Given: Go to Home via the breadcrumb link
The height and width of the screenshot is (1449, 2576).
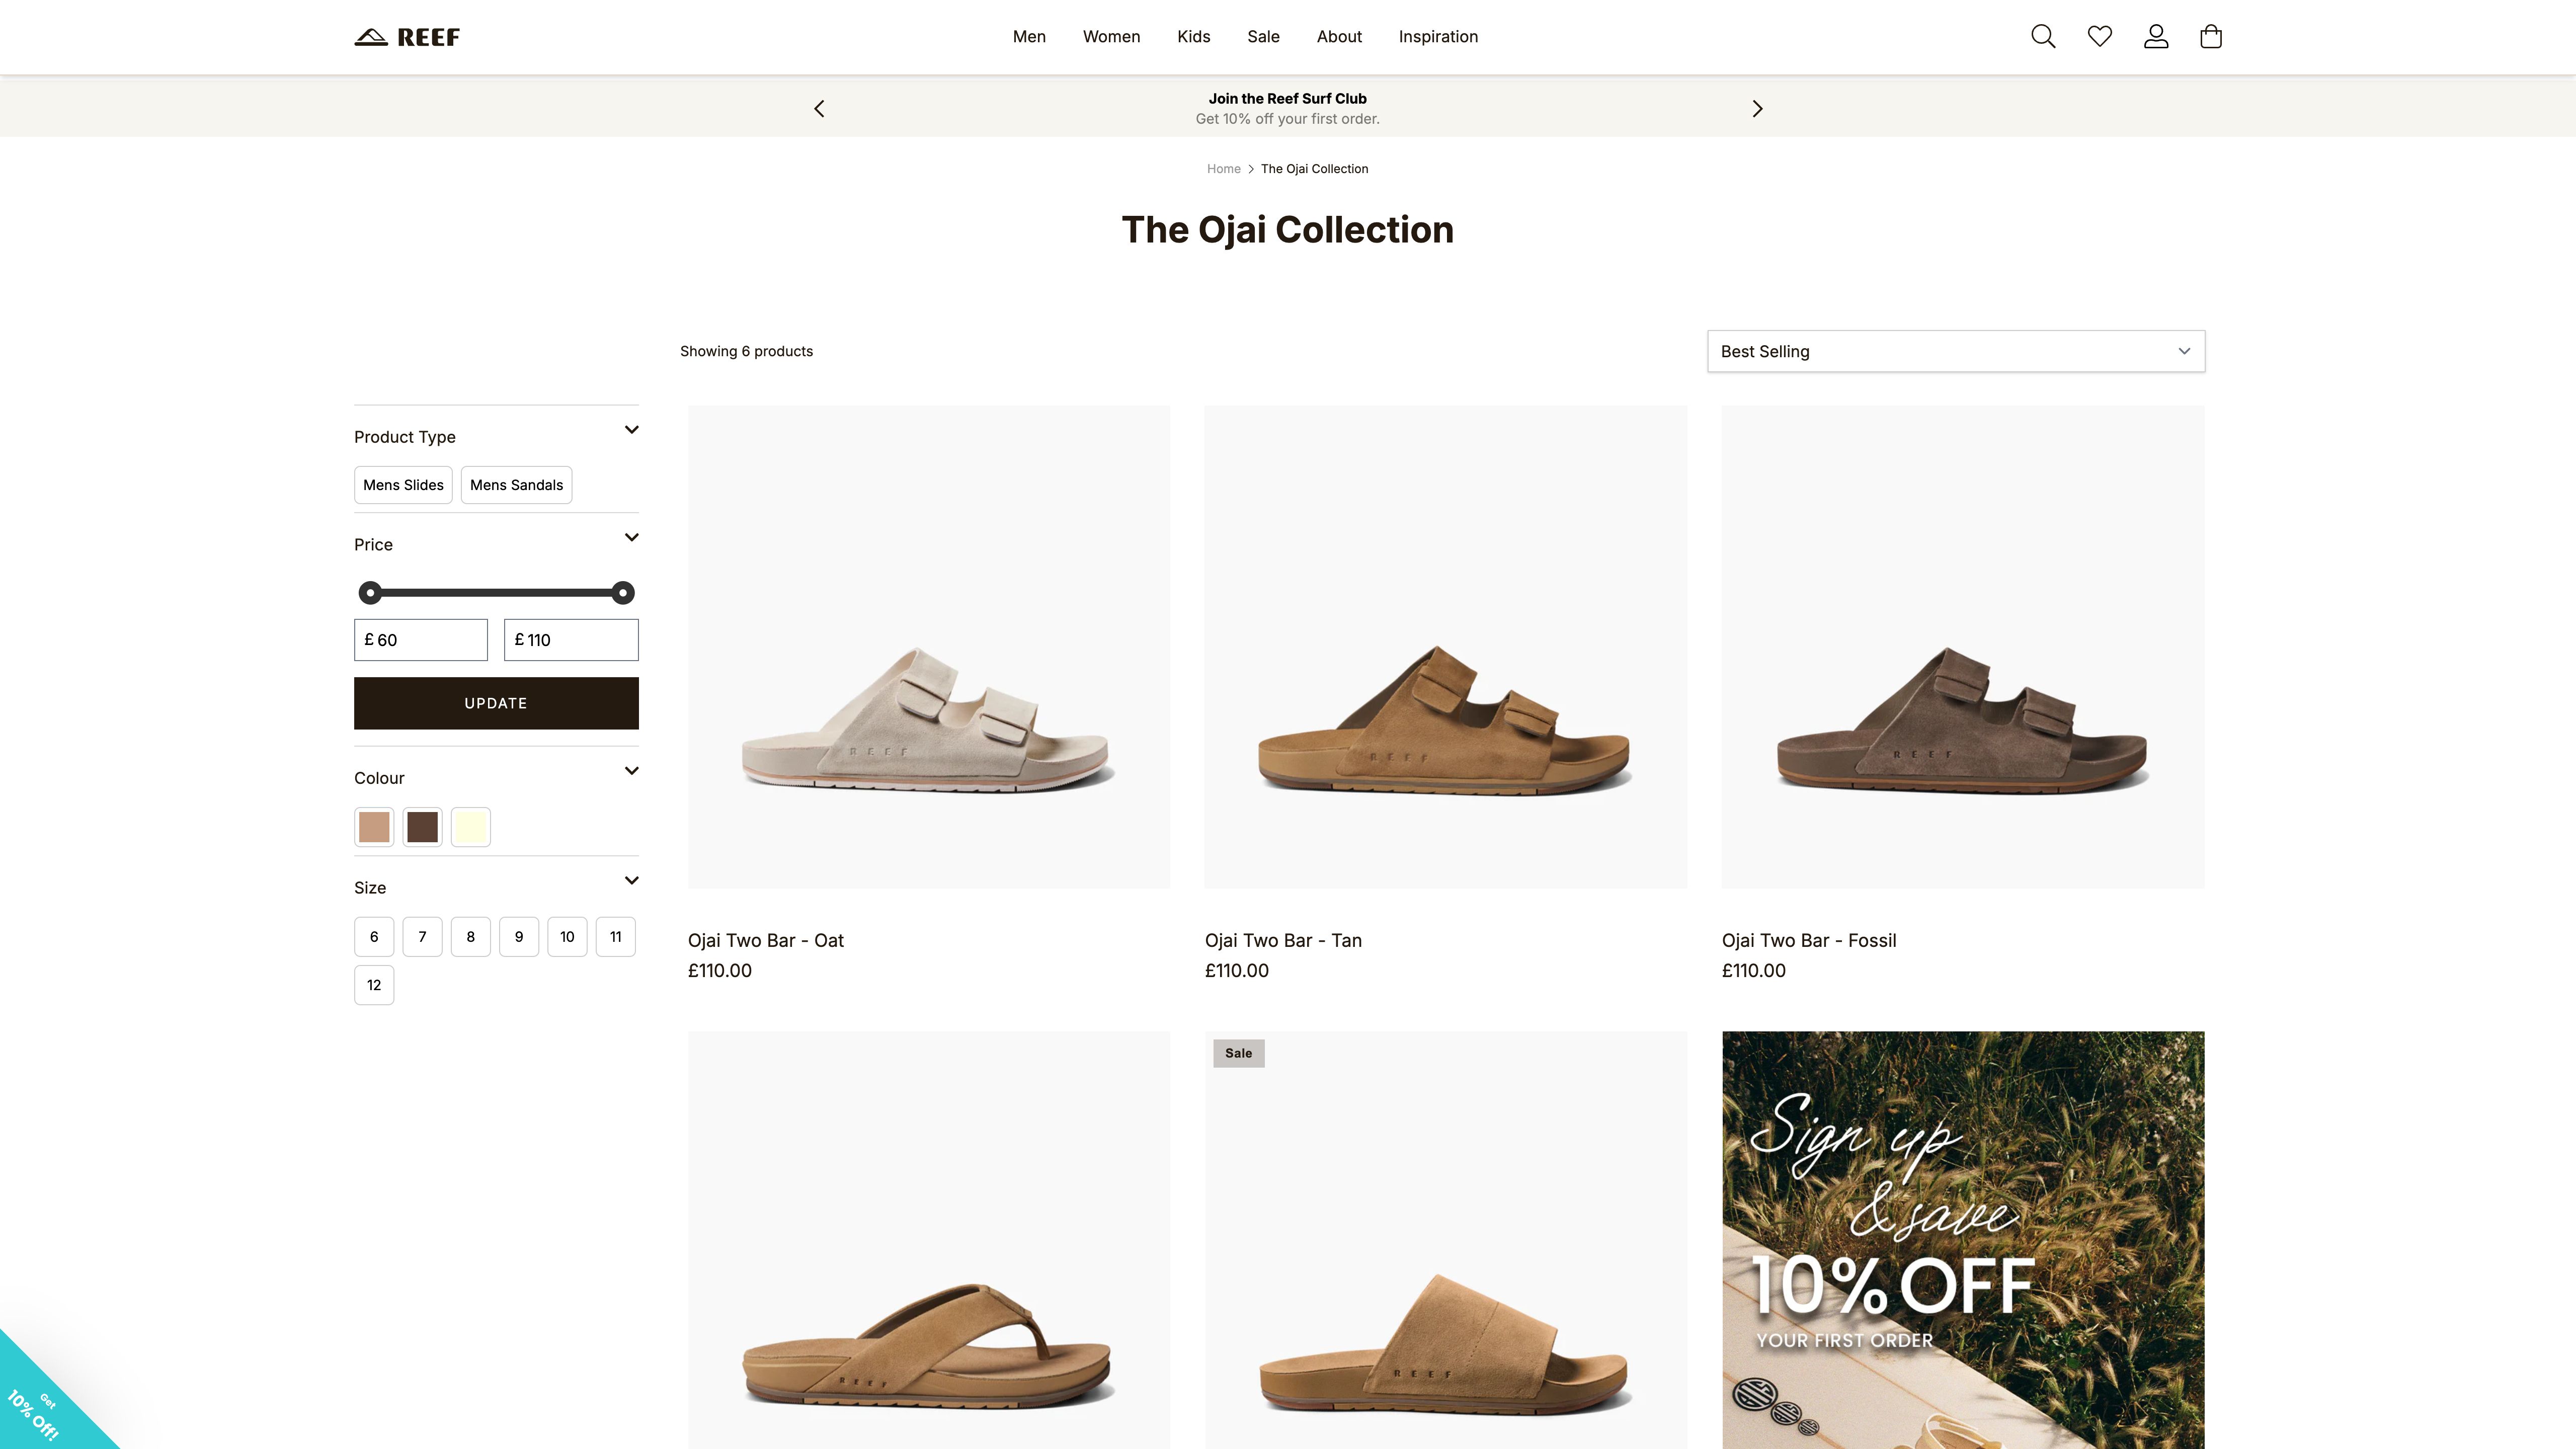Looking at the screenshot, I should pyautogui.click(x=1223, y=168).
